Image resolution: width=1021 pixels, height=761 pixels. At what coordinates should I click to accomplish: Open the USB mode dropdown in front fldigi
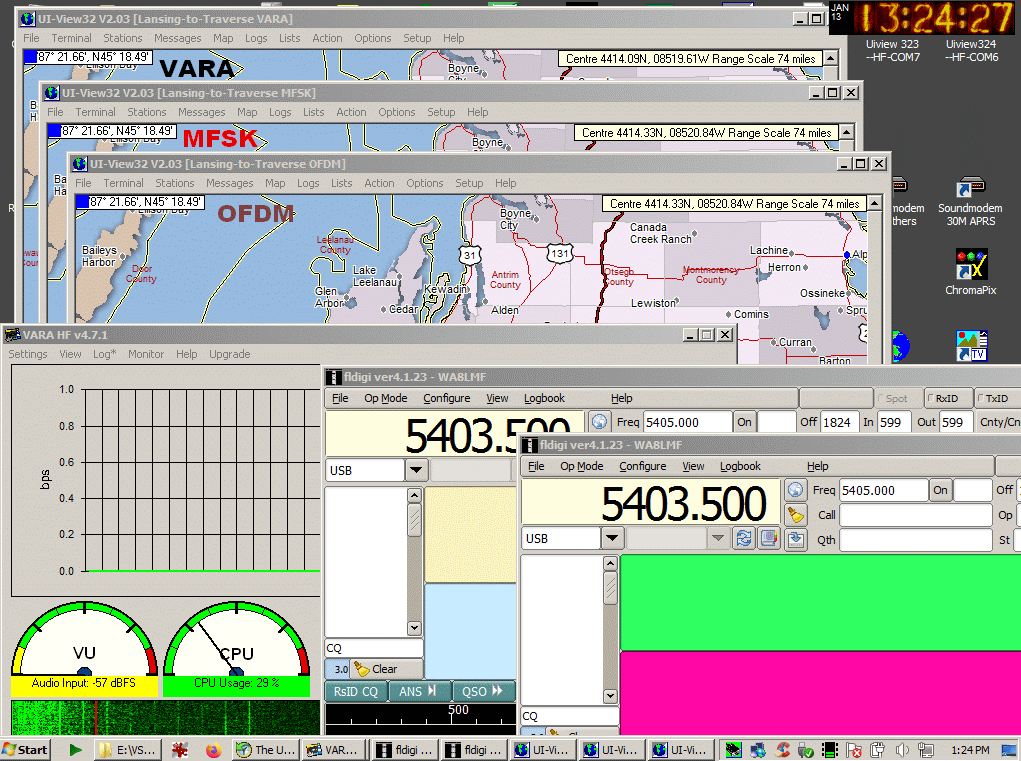click(611, 538)
